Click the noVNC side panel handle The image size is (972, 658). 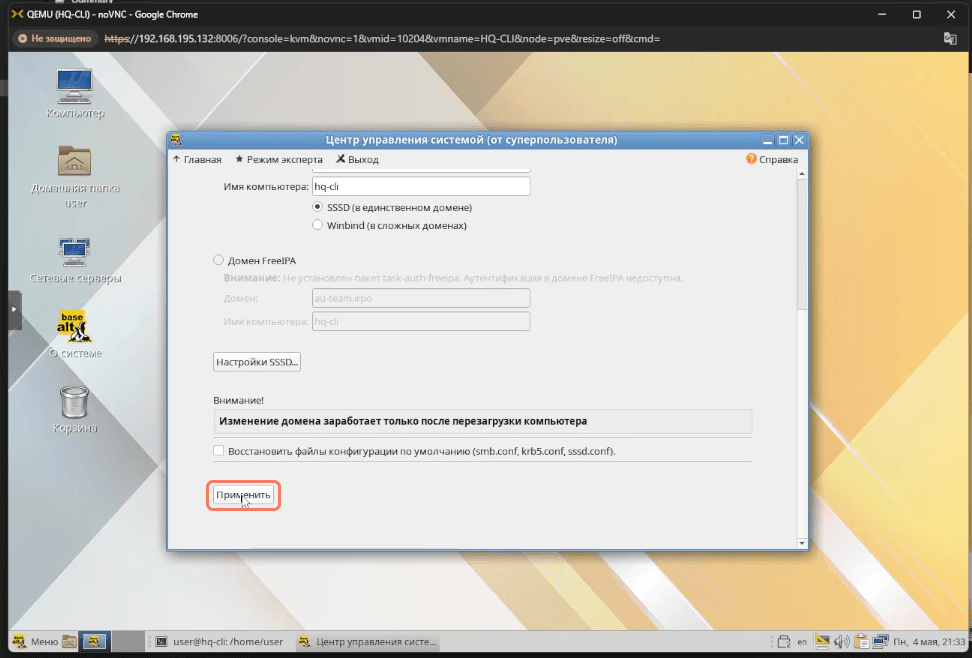click(14, 309)
